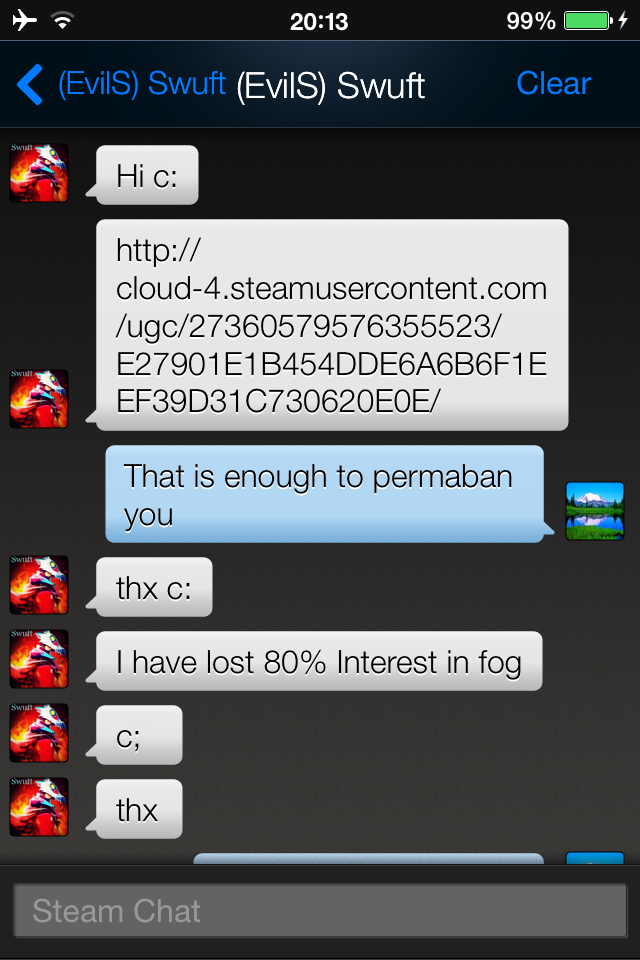Tap Swuft's avatar beside "thx c:"

click(39, 585)
